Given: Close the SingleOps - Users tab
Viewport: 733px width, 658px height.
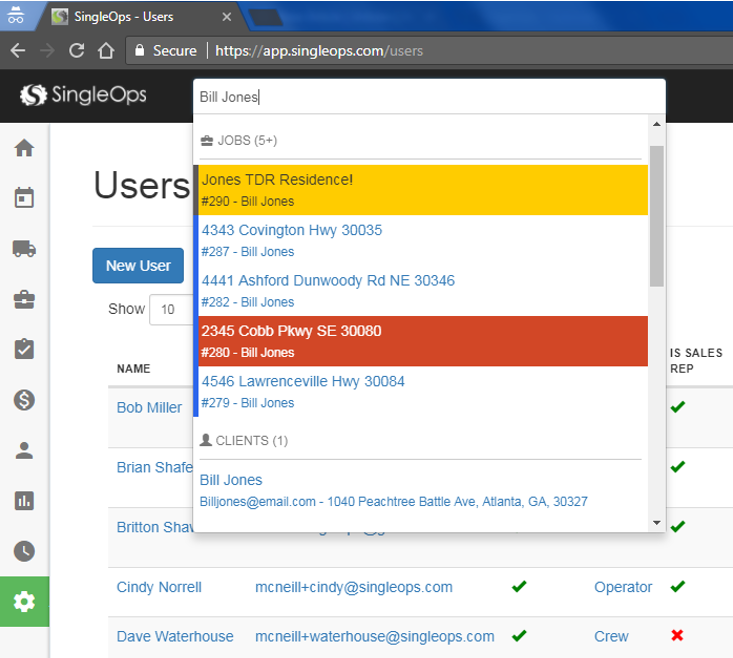Looking at the screenshot, I should (x=227, y=17).
